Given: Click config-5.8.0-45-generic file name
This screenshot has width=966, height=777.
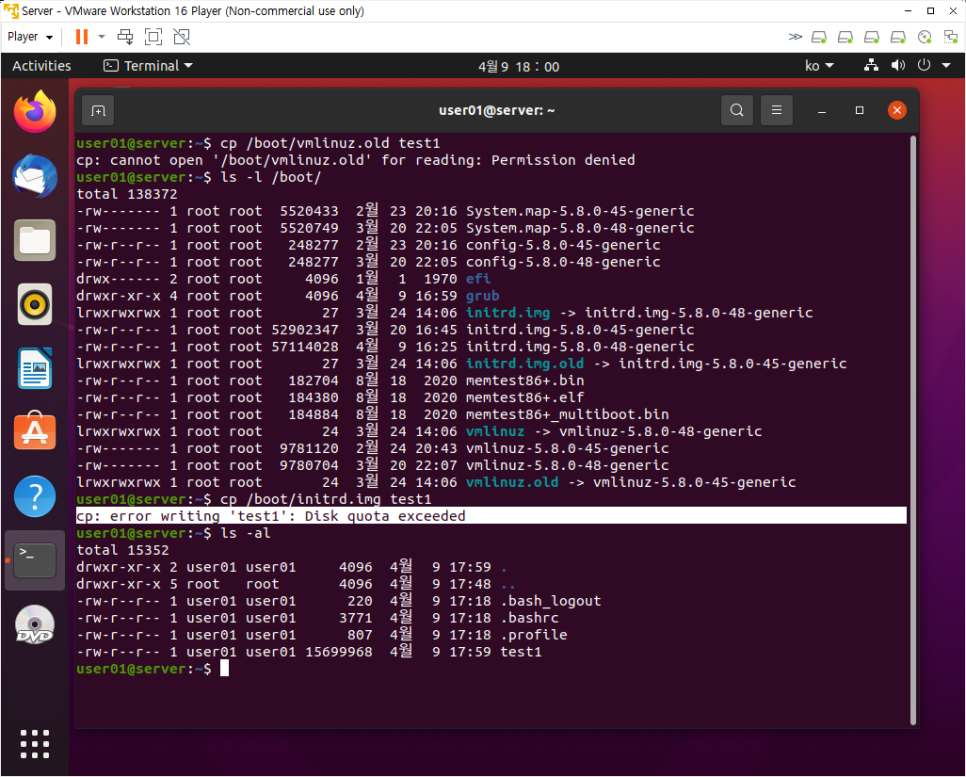Looking at the screenshot, I should (x=562, y=245).
